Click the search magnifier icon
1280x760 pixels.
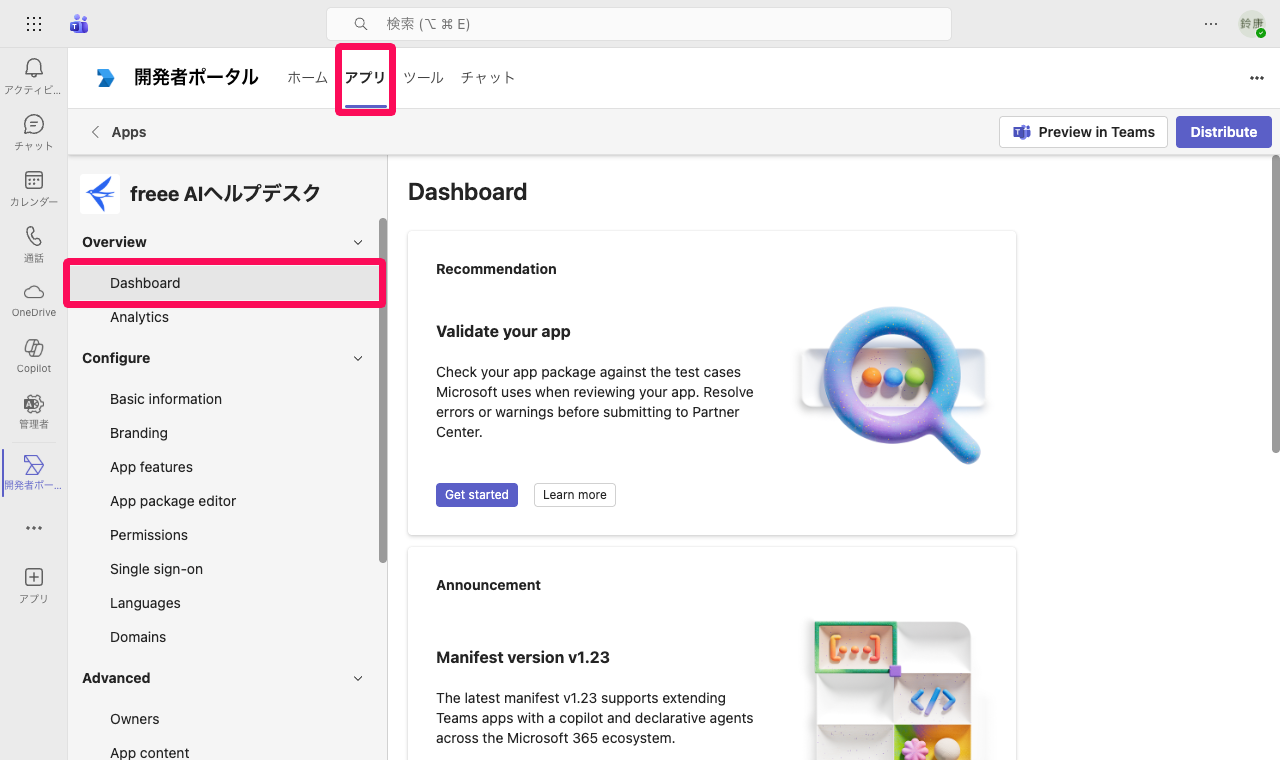(361, 24)
